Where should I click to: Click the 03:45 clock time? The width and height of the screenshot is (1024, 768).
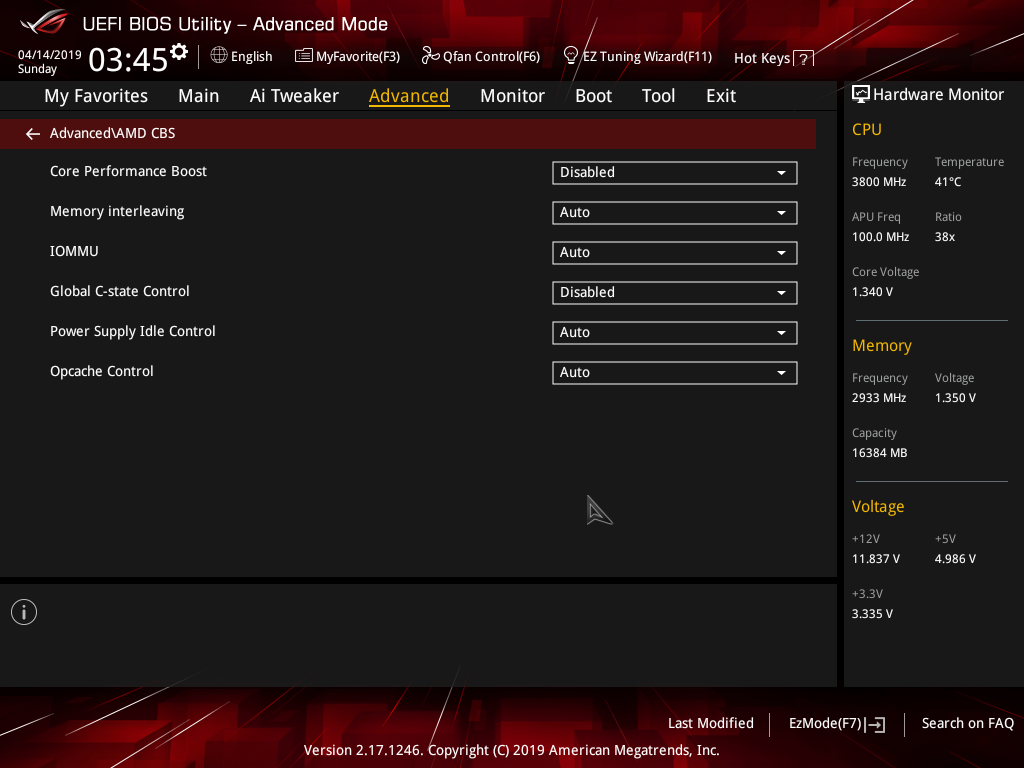point(128,59)
